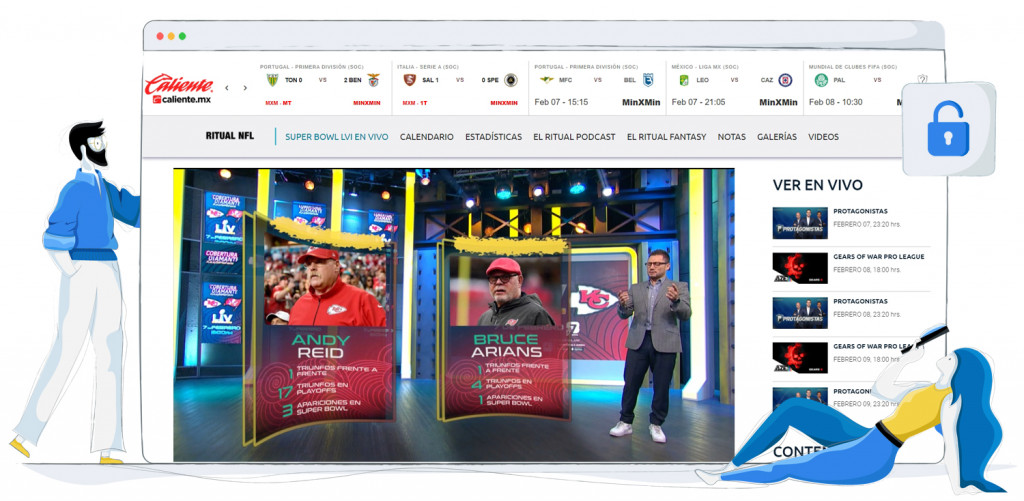Click Protagonistas Febrero 08, 23:20 title
Viewport: 1024px width, 501px height.
click(x=860, y=302)
